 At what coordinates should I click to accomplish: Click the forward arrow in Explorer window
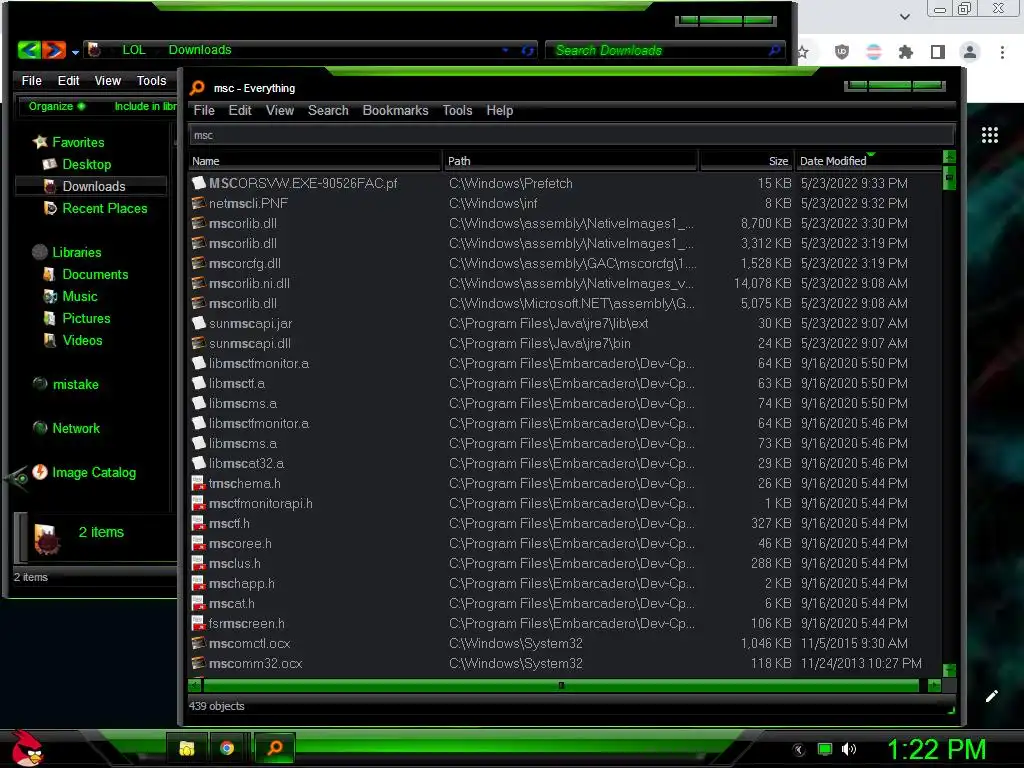[x=54, y=50]
